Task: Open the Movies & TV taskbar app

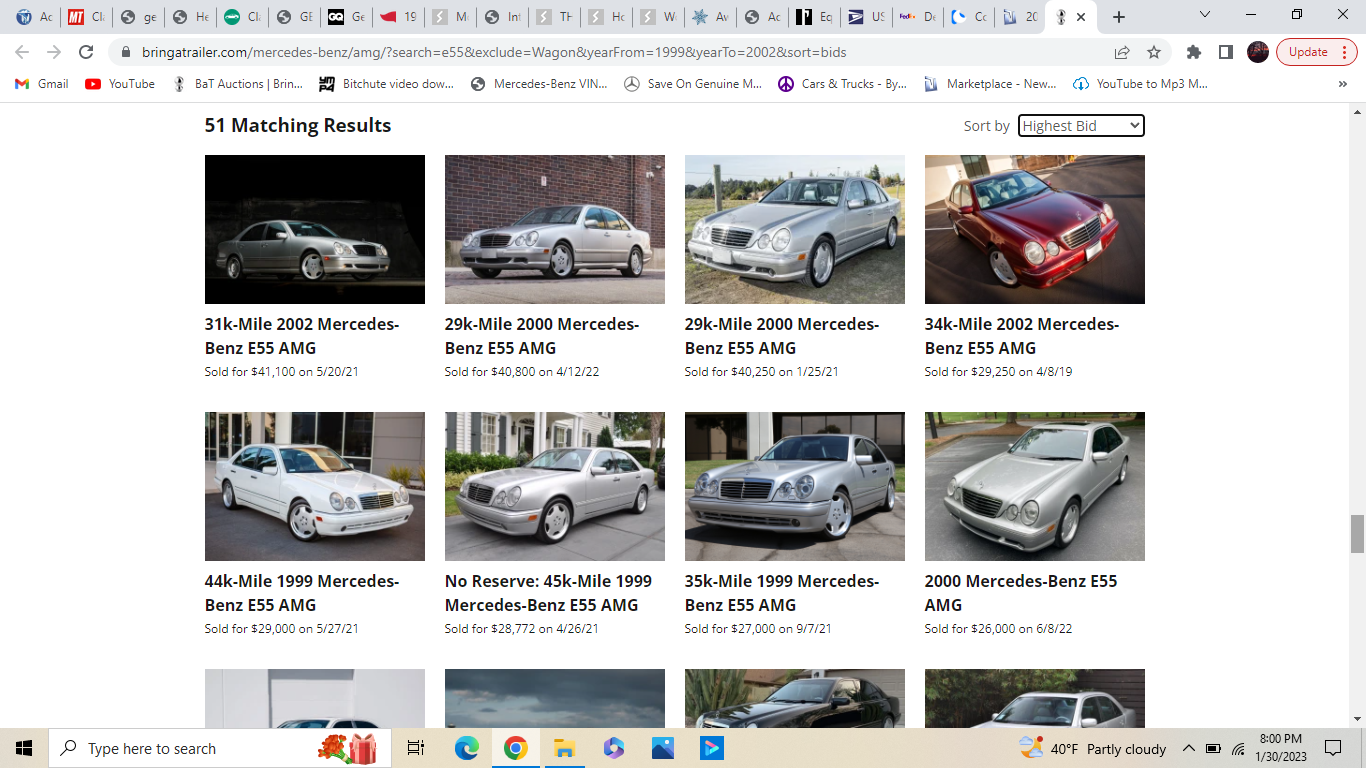Action: 711,748
